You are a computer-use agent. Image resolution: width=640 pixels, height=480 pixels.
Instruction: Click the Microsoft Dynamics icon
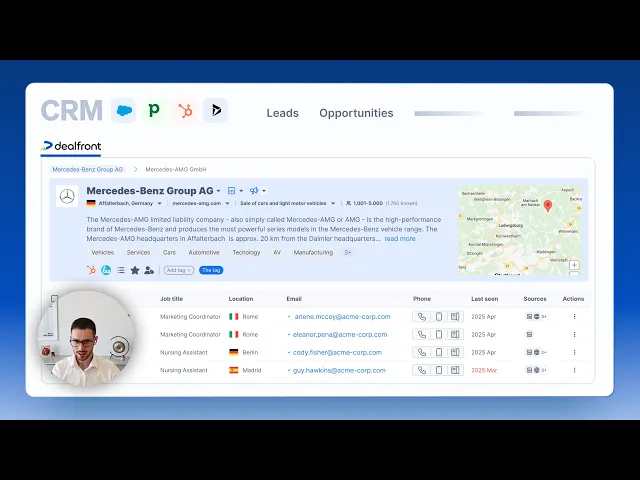pyautogui.click(x=216, y=110)
